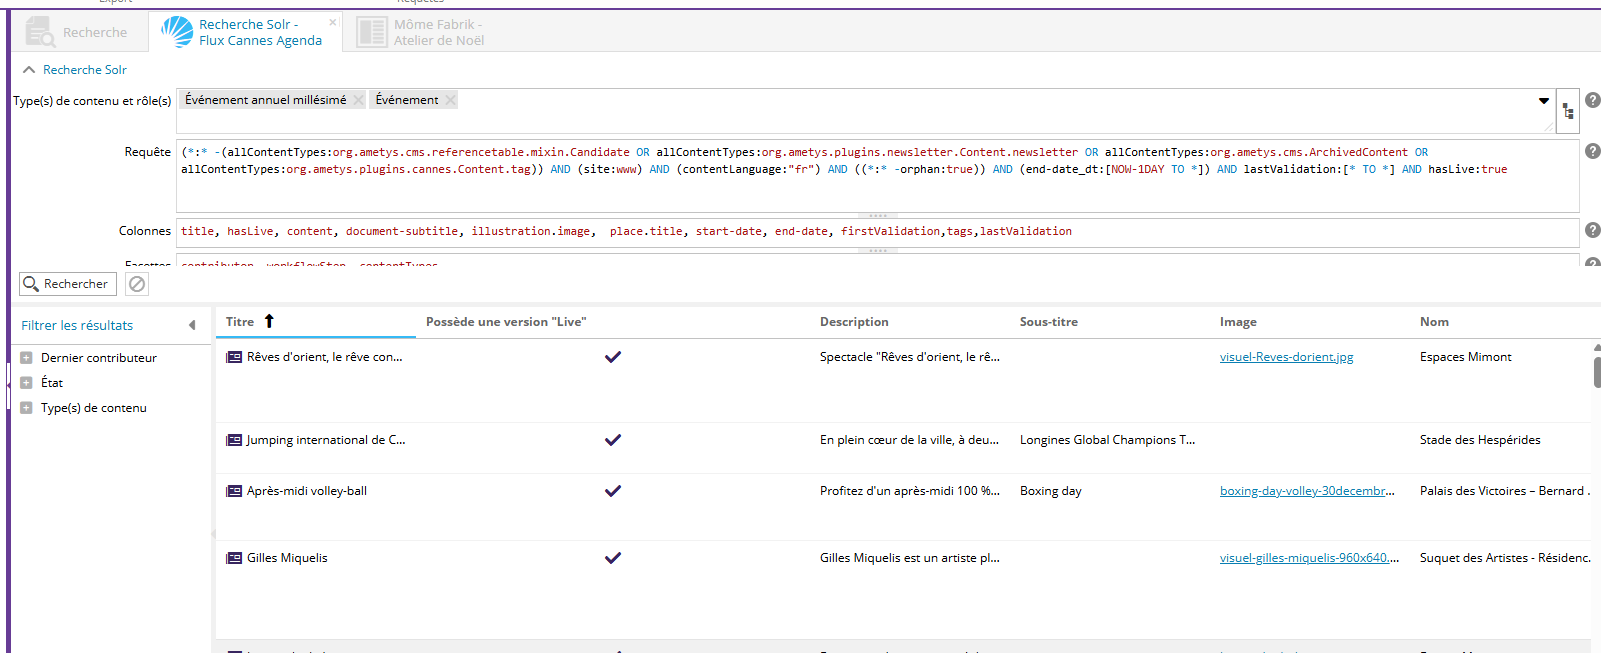Click help icon for the Colonnes field
Screen dimensions: 1601x653
click(x=1592, y=230)
